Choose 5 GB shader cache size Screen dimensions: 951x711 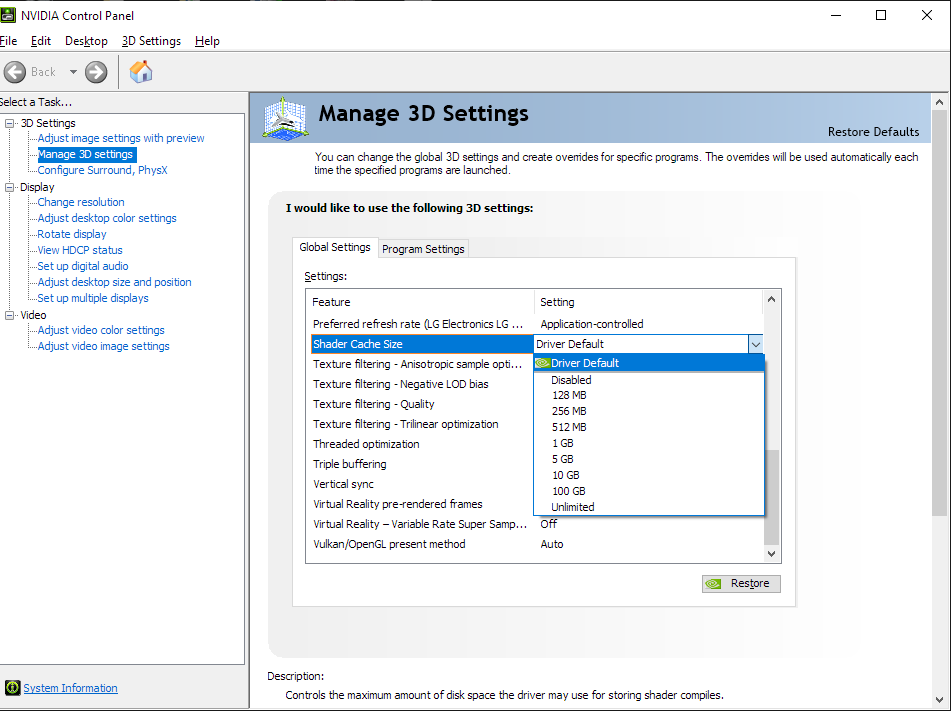[x=649, y=459]
